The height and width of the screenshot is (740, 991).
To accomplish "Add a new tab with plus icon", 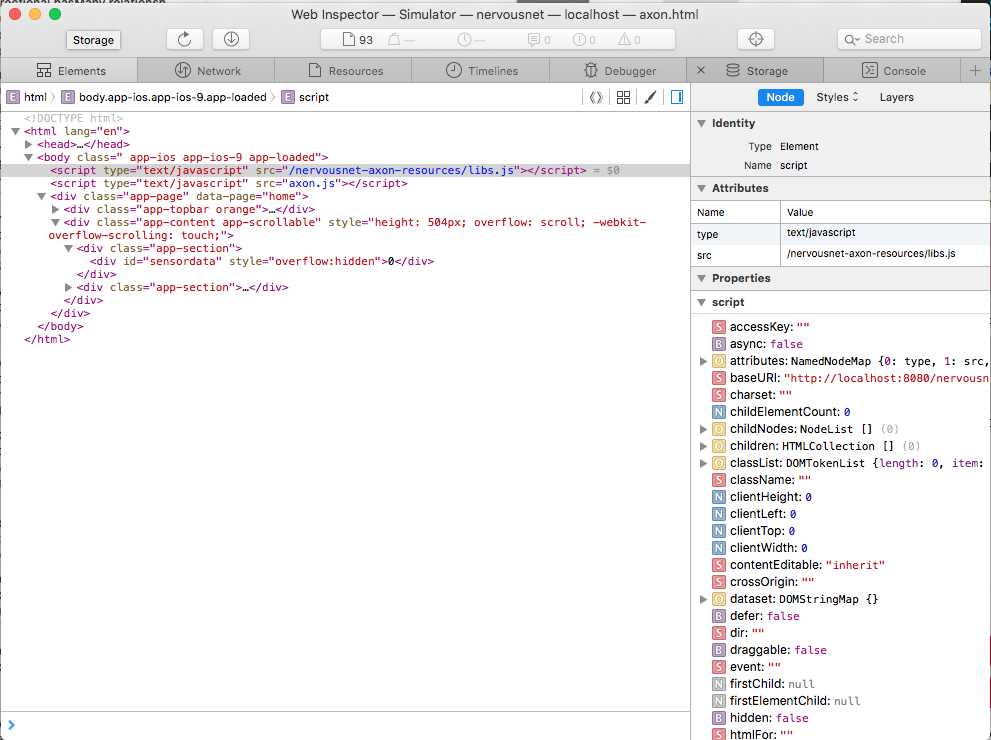I will pyautogui.click(x=975, y=70).
